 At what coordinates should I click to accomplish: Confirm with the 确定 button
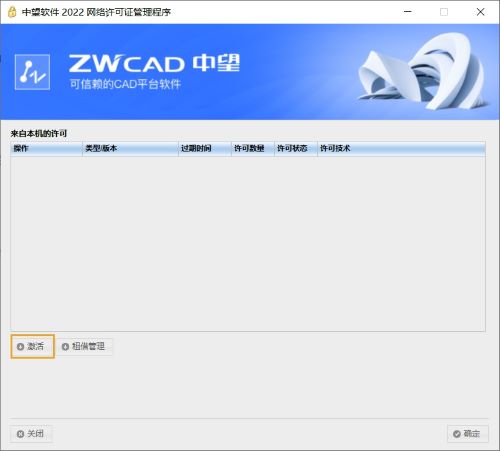coord(467,434)
